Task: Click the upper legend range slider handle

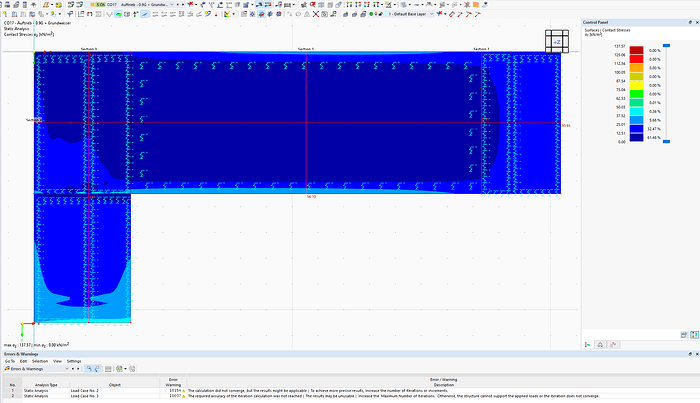Action: click(x=666, y=46)
